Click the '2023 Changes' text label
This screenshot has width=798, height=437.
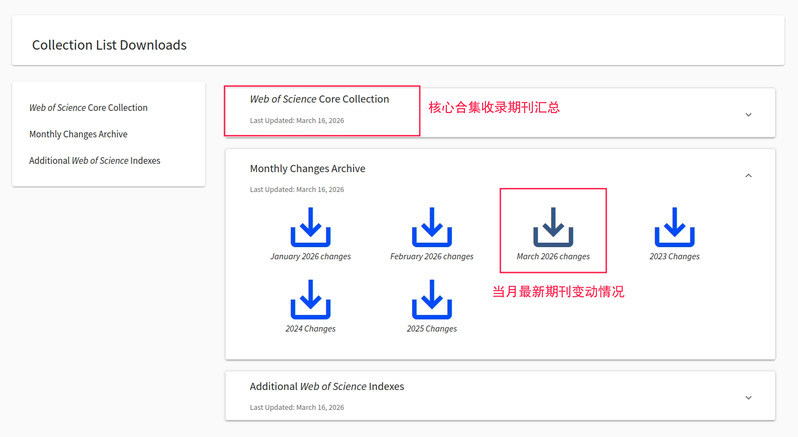pos(674,257)
